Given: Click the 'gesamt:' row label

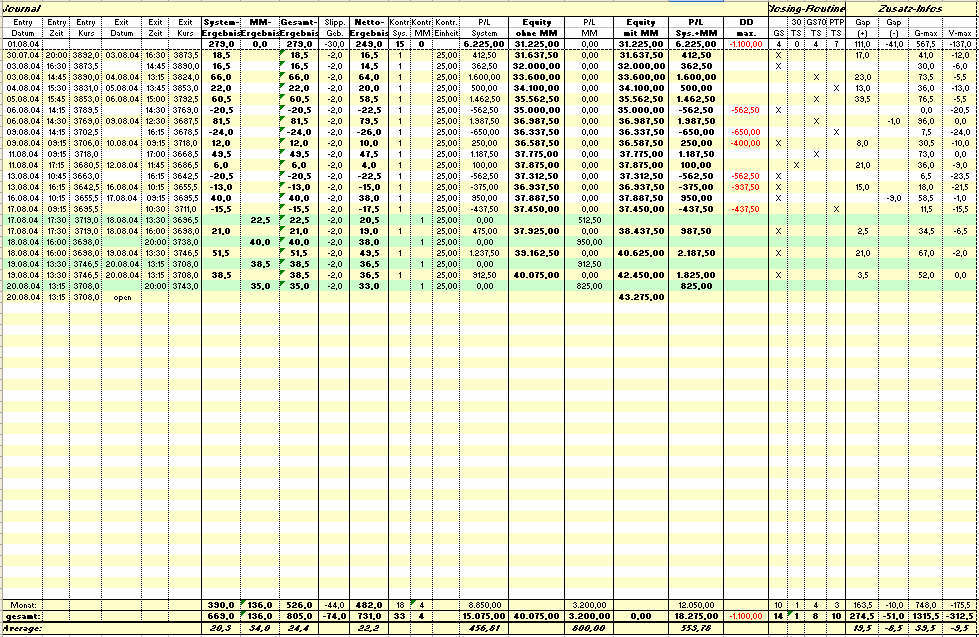Looking at the screenshot, I should 22,617.
